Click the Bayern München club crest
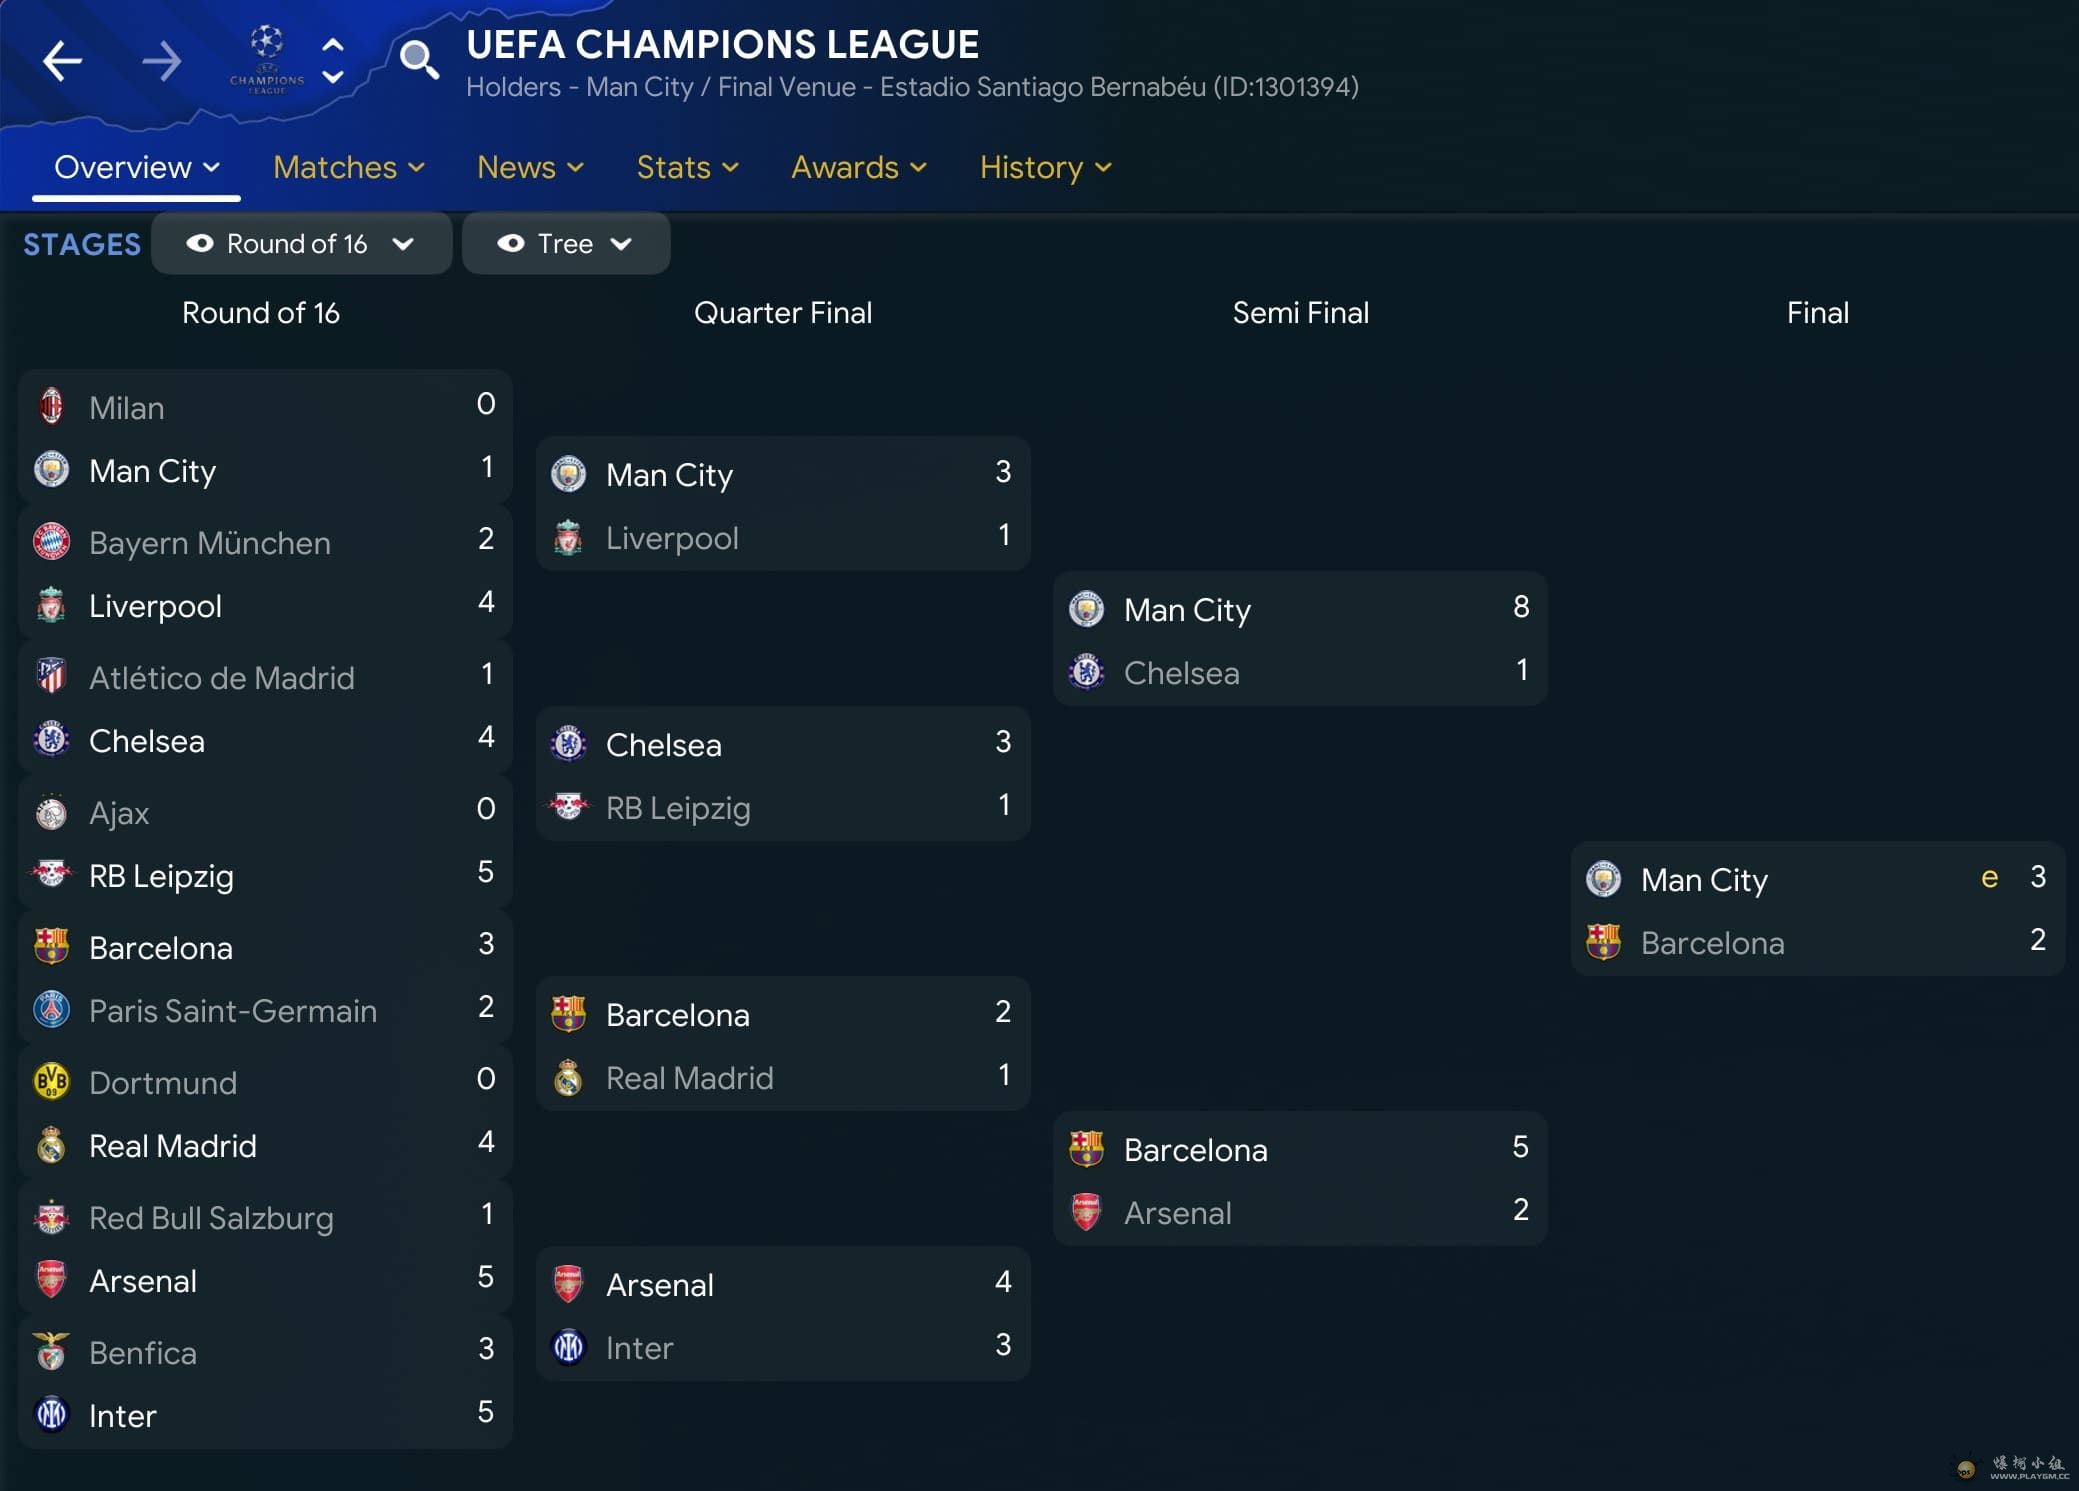Screen dimensions: 2079x1491 point(52,542)
